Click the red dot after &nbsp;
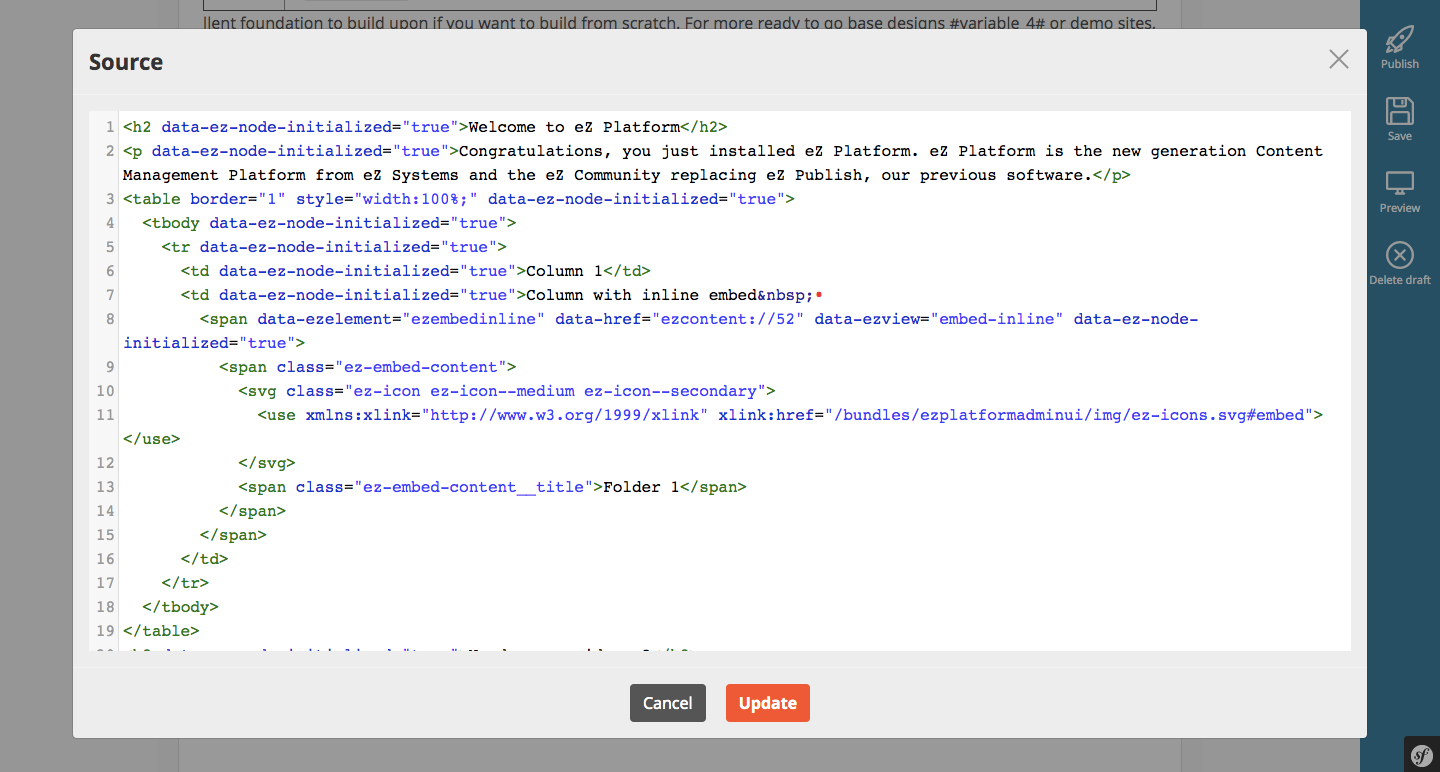Image resolution: width=1440 pixels, height=772 pixels. [819, 295]
